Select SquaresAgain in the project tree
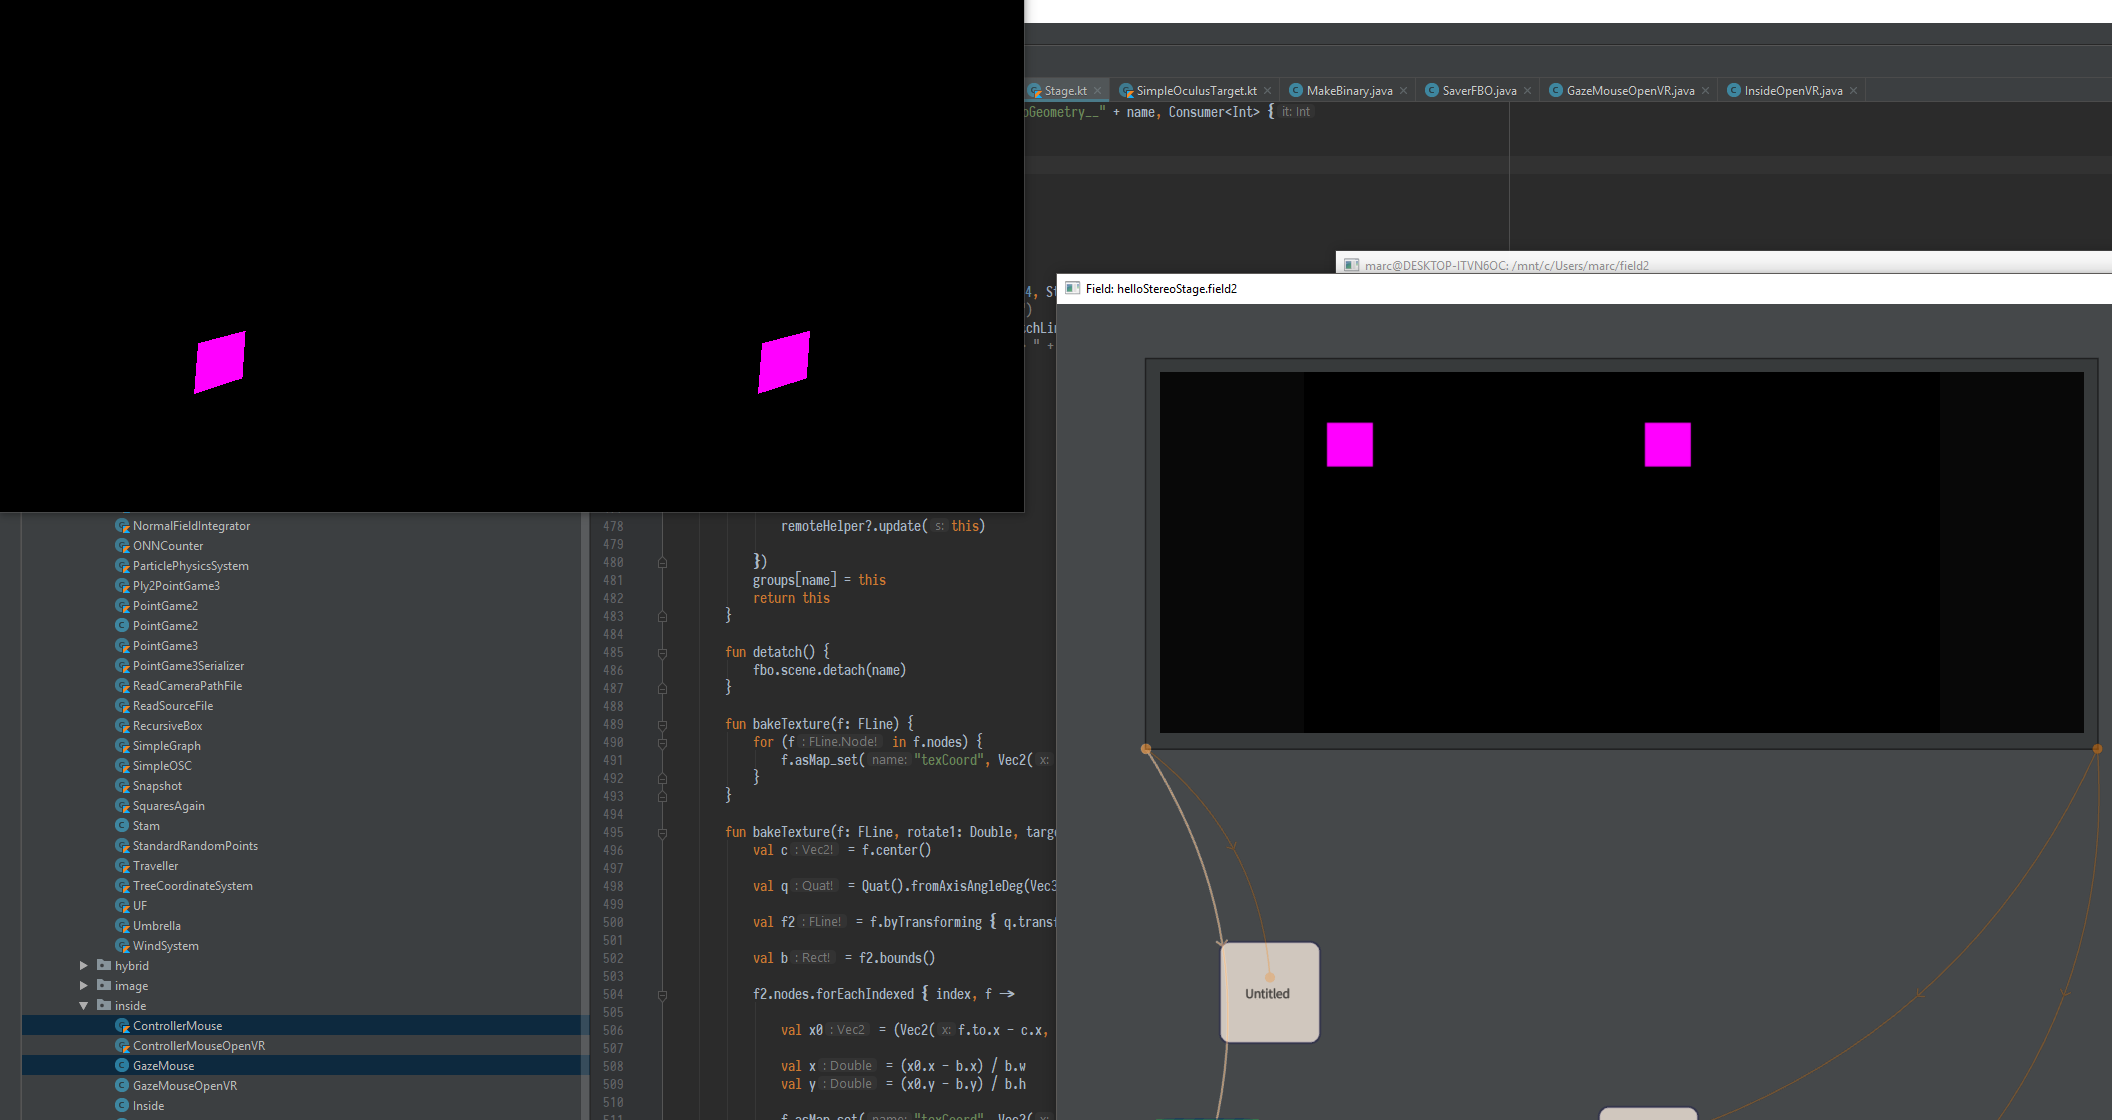This screenshot has height=1120, width=2112. point(168,806)
